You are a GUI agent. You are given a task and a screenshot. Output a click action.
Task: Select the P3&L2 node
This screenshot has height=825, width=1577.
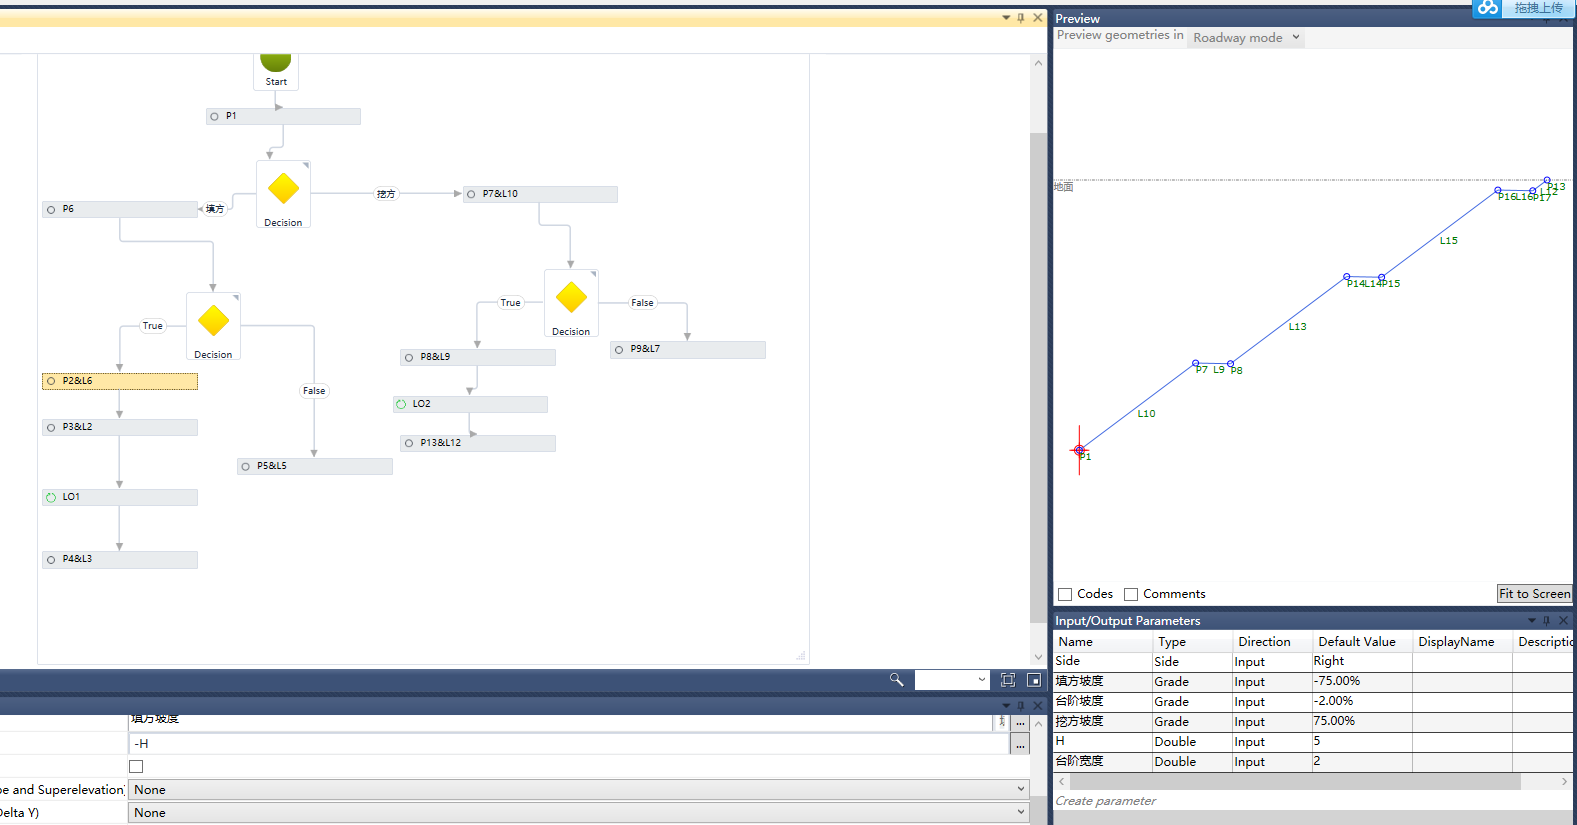120,427
